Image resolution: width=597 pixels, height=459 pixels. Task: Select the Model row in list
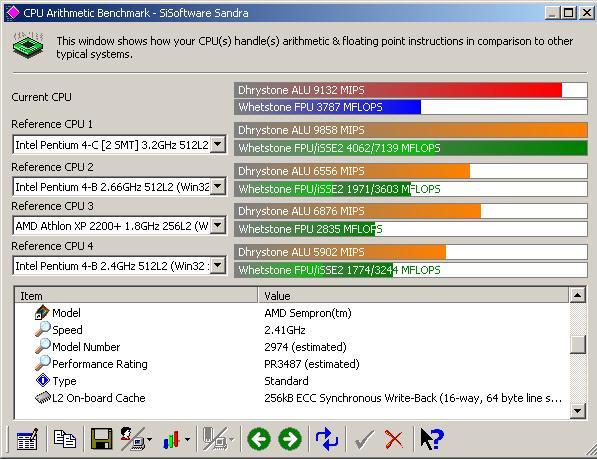click(x=292, y=313)
